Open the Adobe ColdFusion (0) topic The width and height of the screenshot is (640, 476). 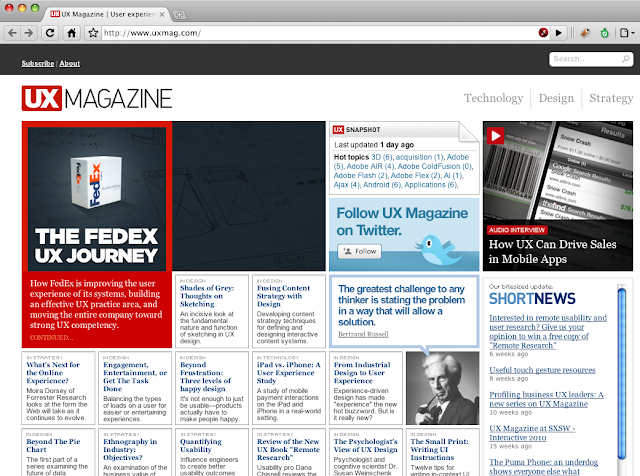(435, 167)
